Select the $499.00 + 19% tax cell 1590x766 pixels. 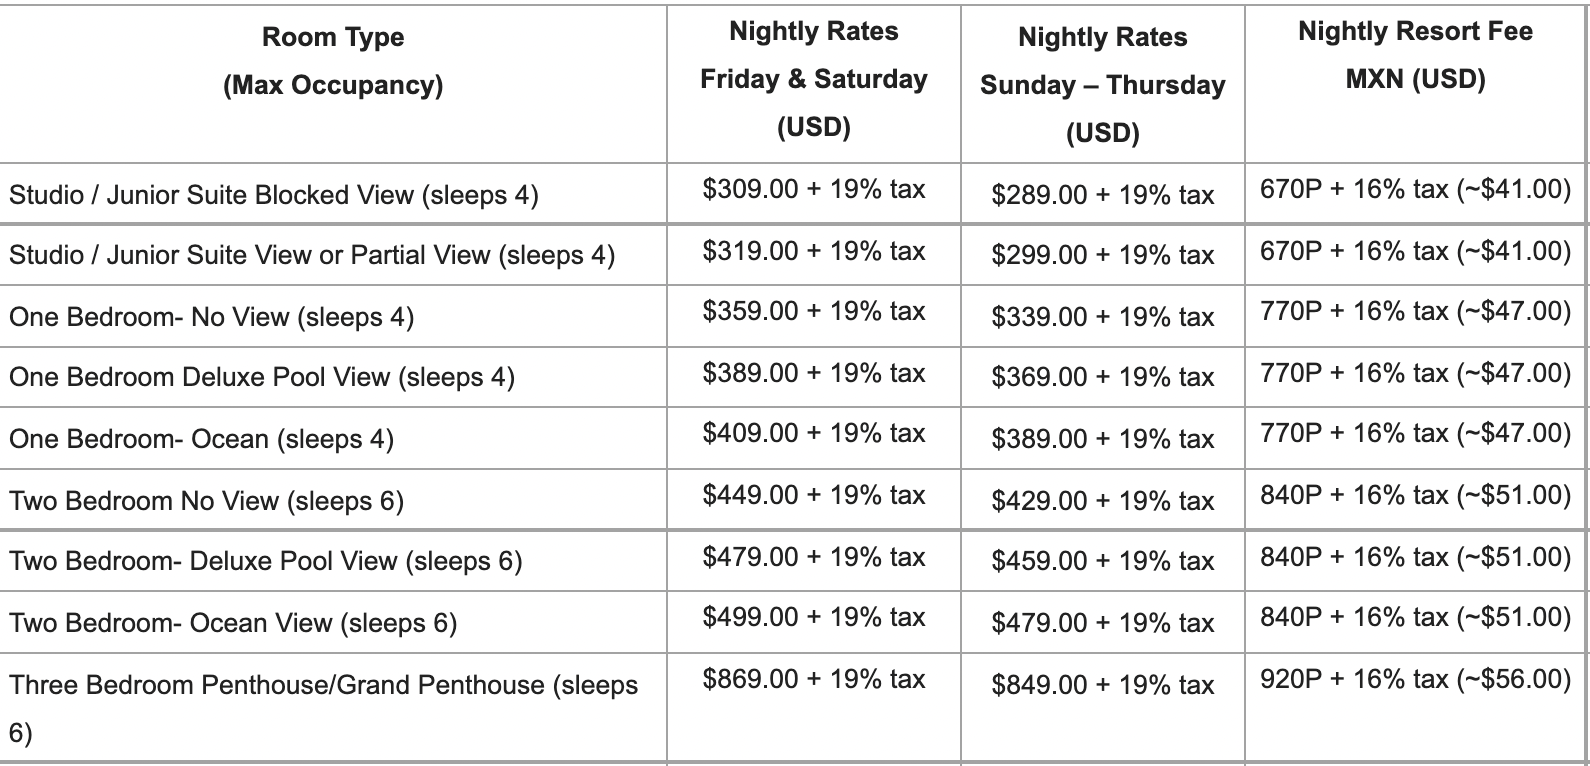(814, 618)
